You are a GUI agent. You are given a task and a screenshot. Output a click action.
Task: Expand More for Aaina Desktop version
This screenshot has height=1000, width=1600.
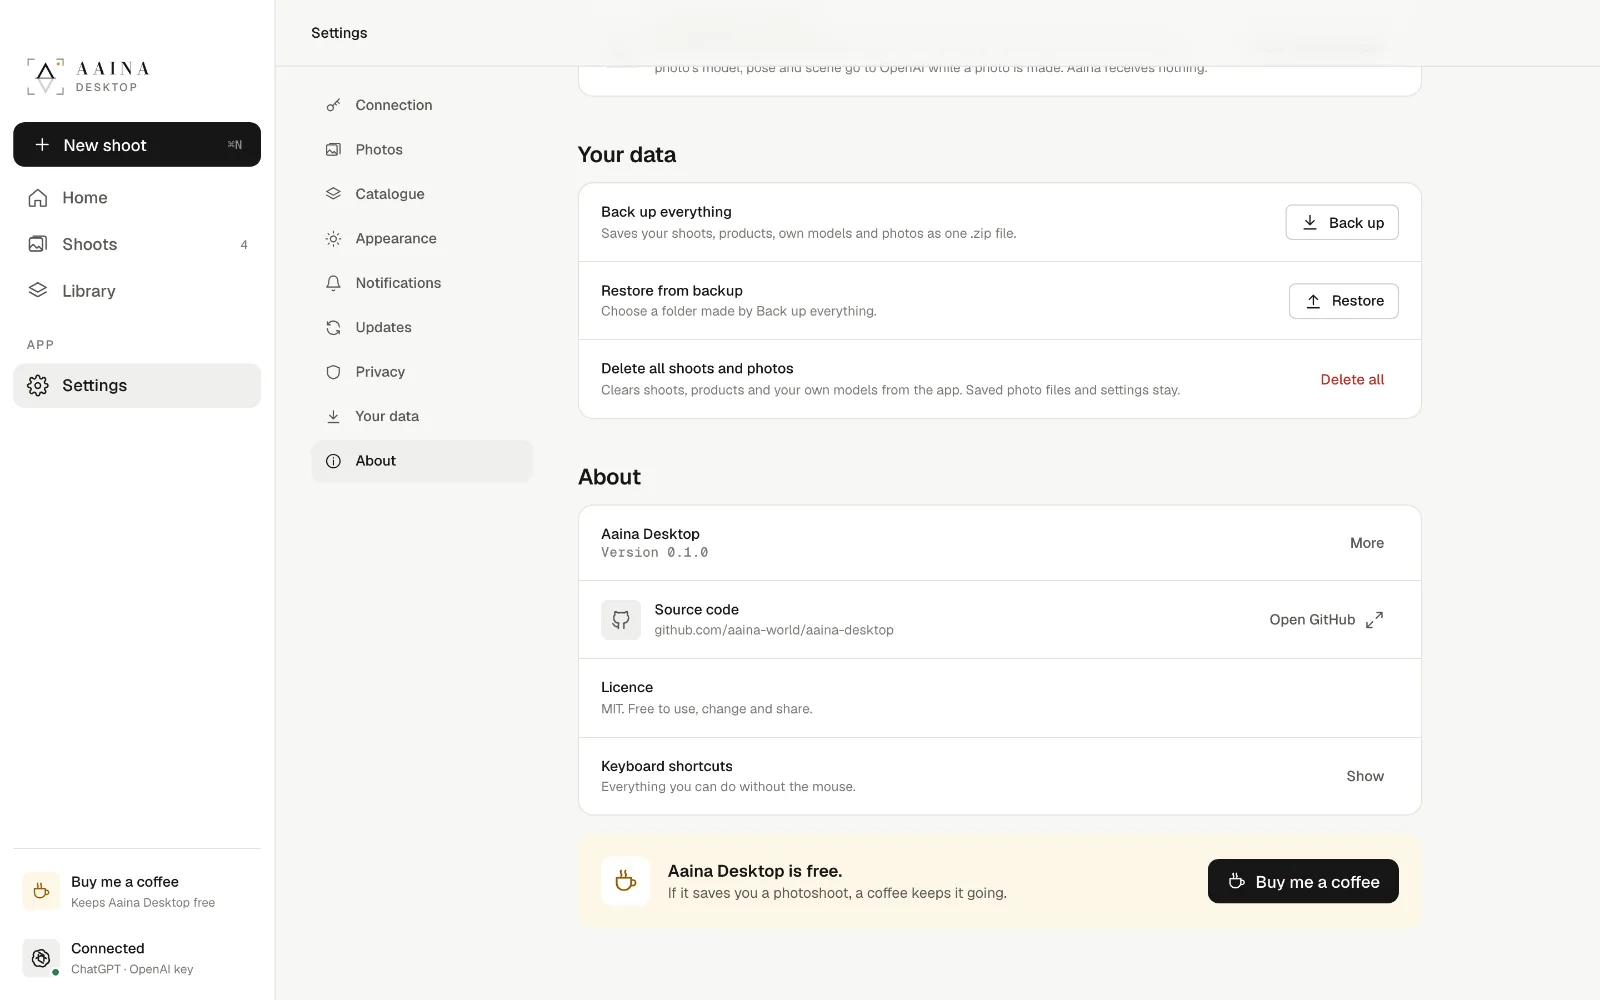pyautogui.click(x=1367, y=543)
